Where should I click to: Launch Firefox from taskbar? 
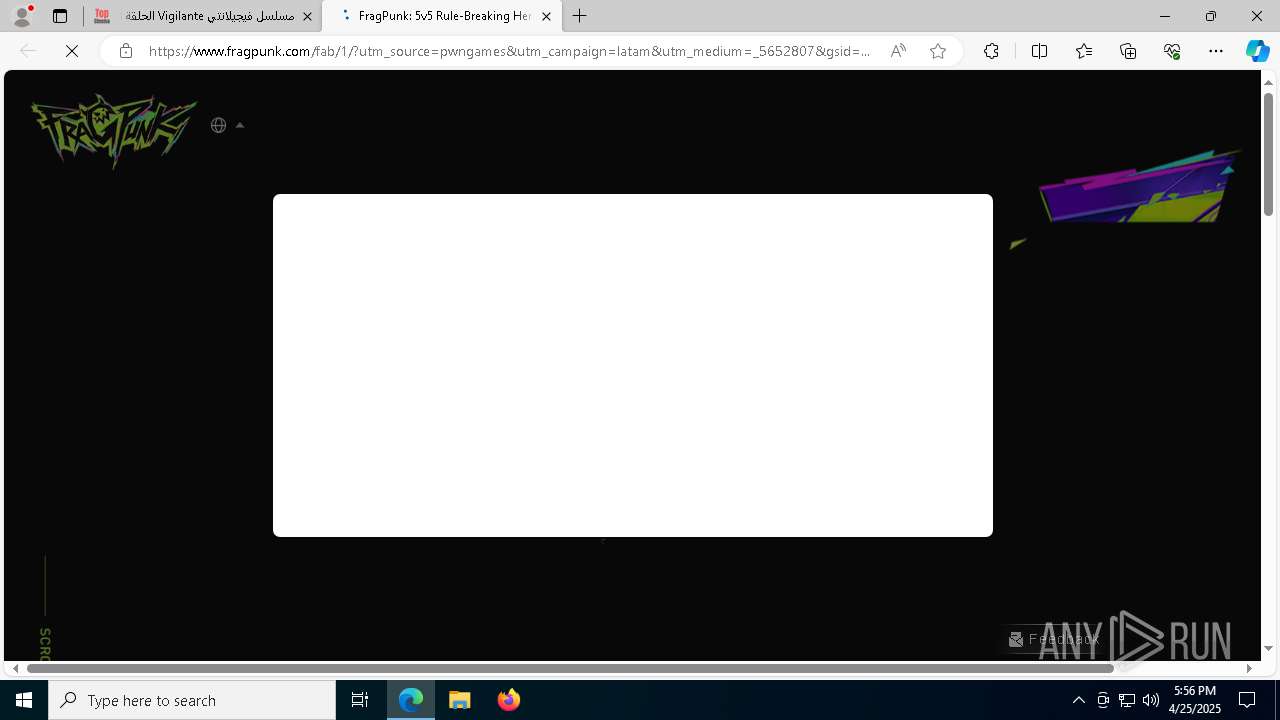coord(509,700)
